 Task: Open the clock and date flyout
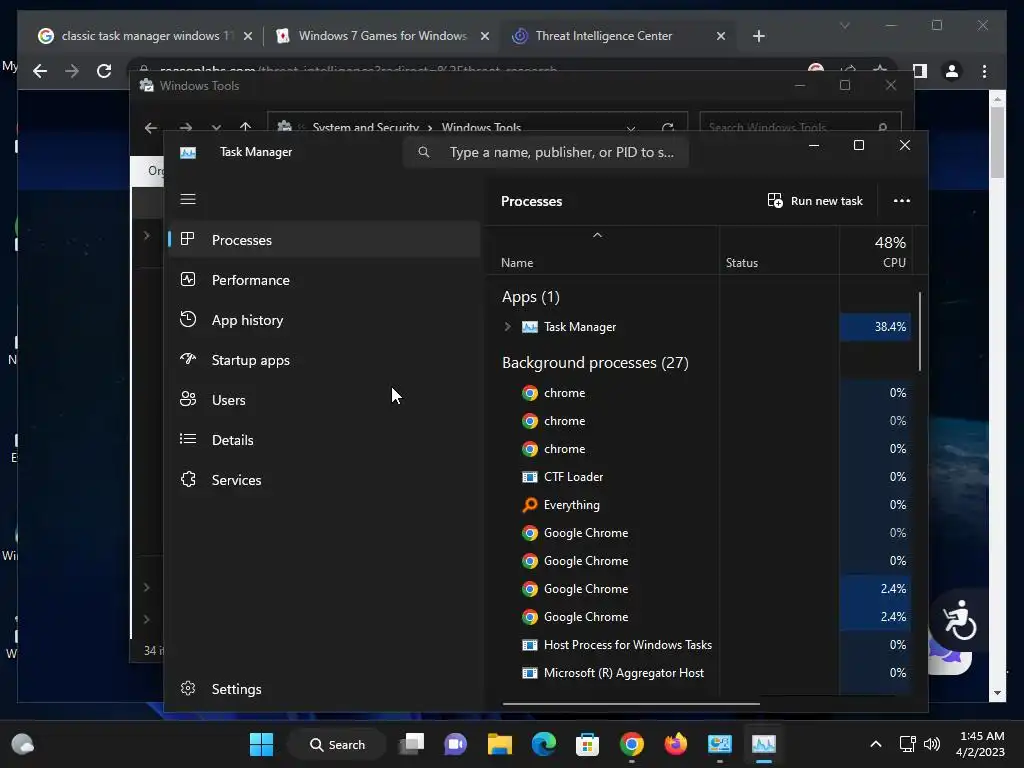click(x=980, y=744)
